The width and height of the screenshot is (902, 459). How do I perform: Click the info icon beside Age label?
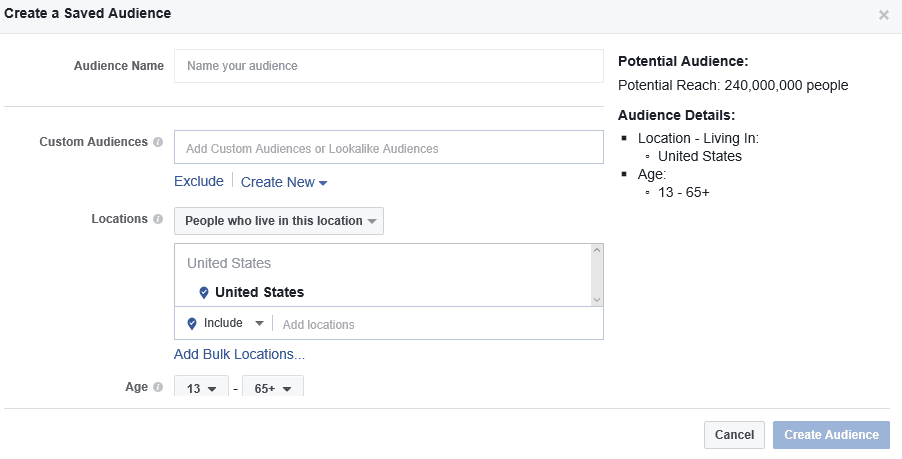tap(158, 387)
